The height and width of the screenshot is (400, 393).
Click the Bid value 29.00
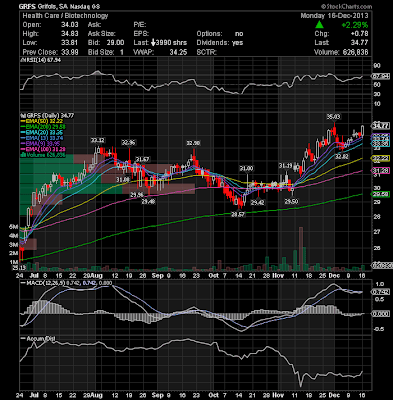point(116,43)
